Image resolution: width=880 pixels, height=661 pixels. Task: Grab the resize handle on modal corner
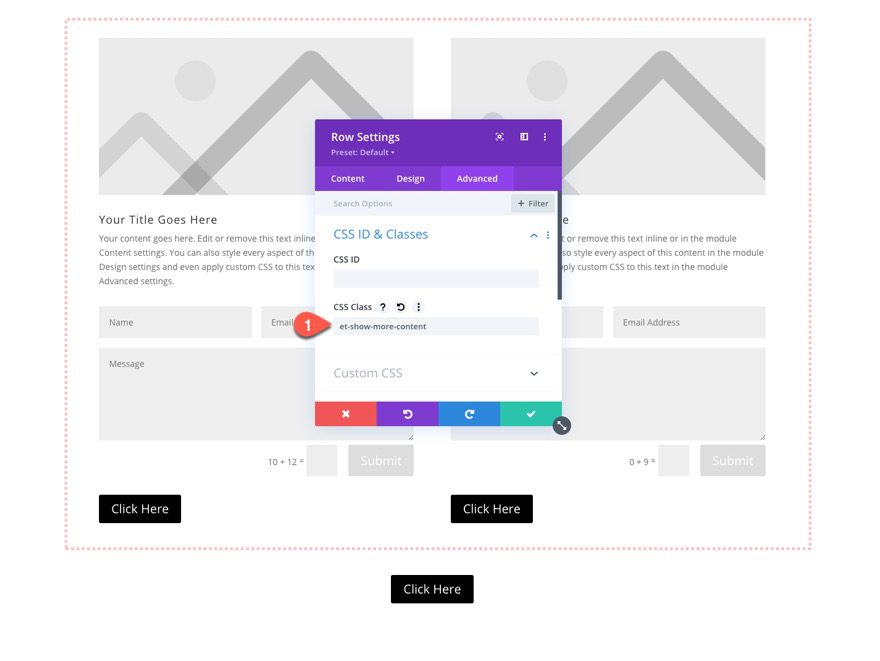(561, 425)
